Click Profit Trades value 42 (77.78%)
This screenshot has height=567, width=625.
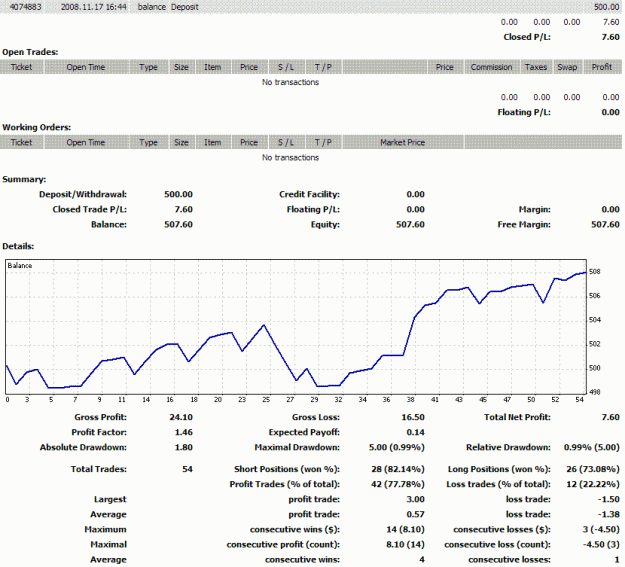tap(398, 484)
